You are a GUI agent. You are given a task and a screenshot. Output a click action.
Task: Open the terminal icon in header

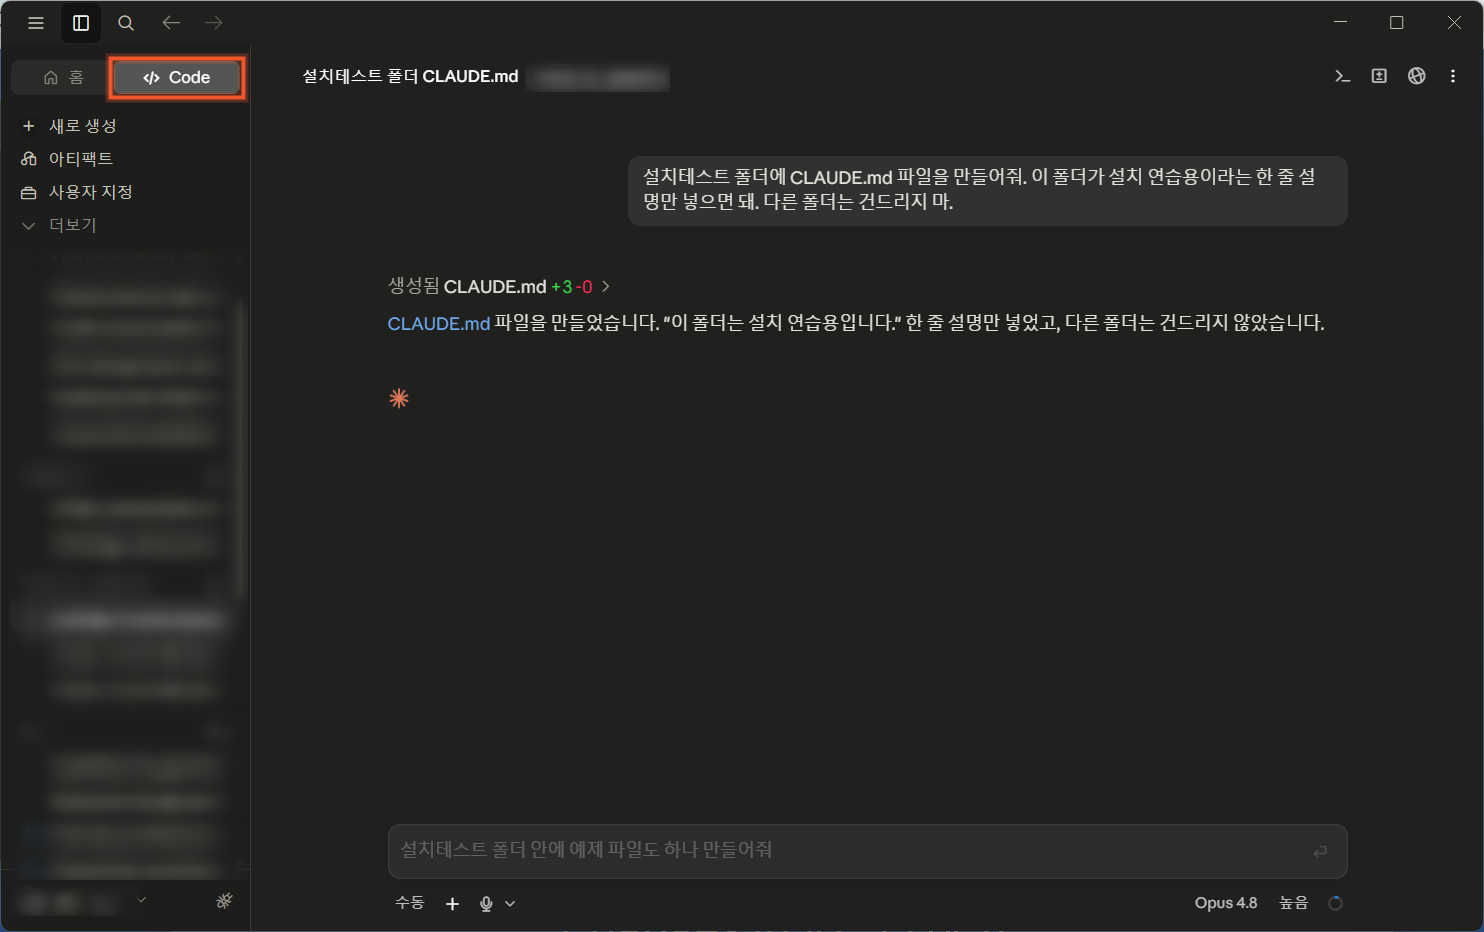tap(1343, 76)
